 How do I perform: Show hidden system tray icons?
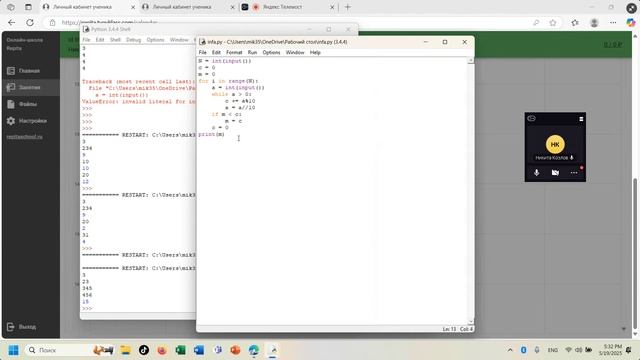point(510,350)
